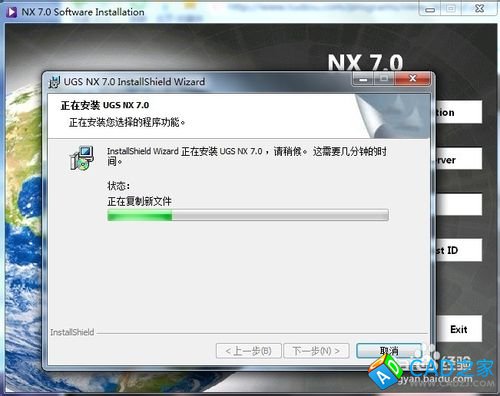Click the InstallShield brand label at dialog bottom
Screen dimensions: 500x396
point(72,332)
